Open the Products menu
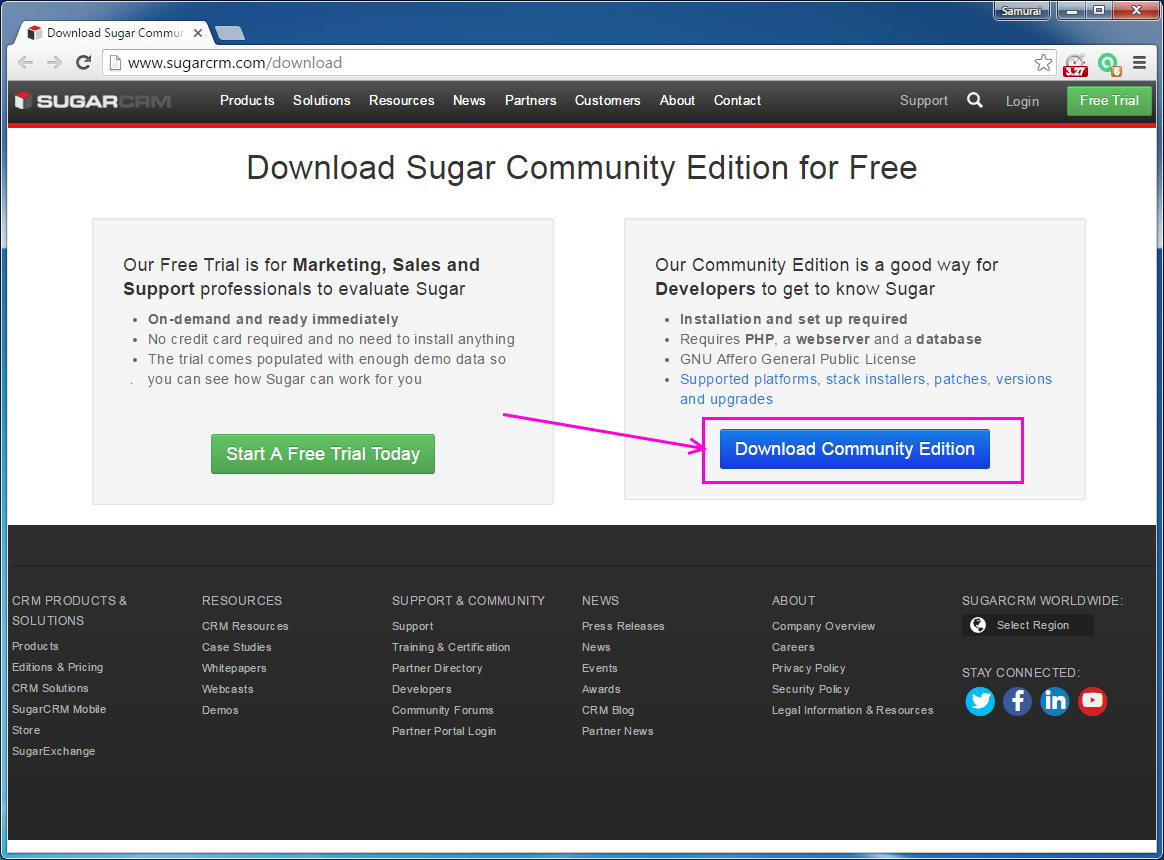1164x860 pixels. tap(246, 100)
